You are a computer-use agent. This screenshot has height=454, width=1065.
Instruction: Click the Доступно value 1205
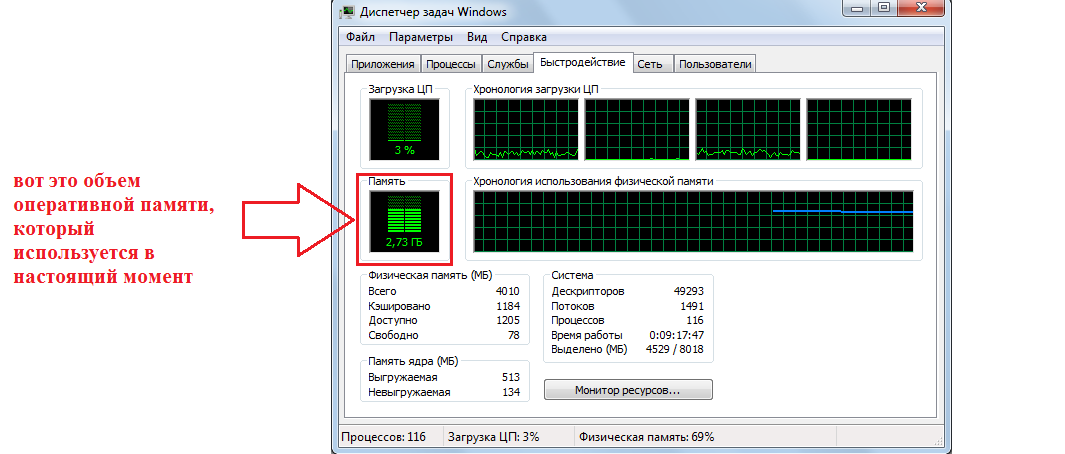pyautogui.click(x=508, y=320)
